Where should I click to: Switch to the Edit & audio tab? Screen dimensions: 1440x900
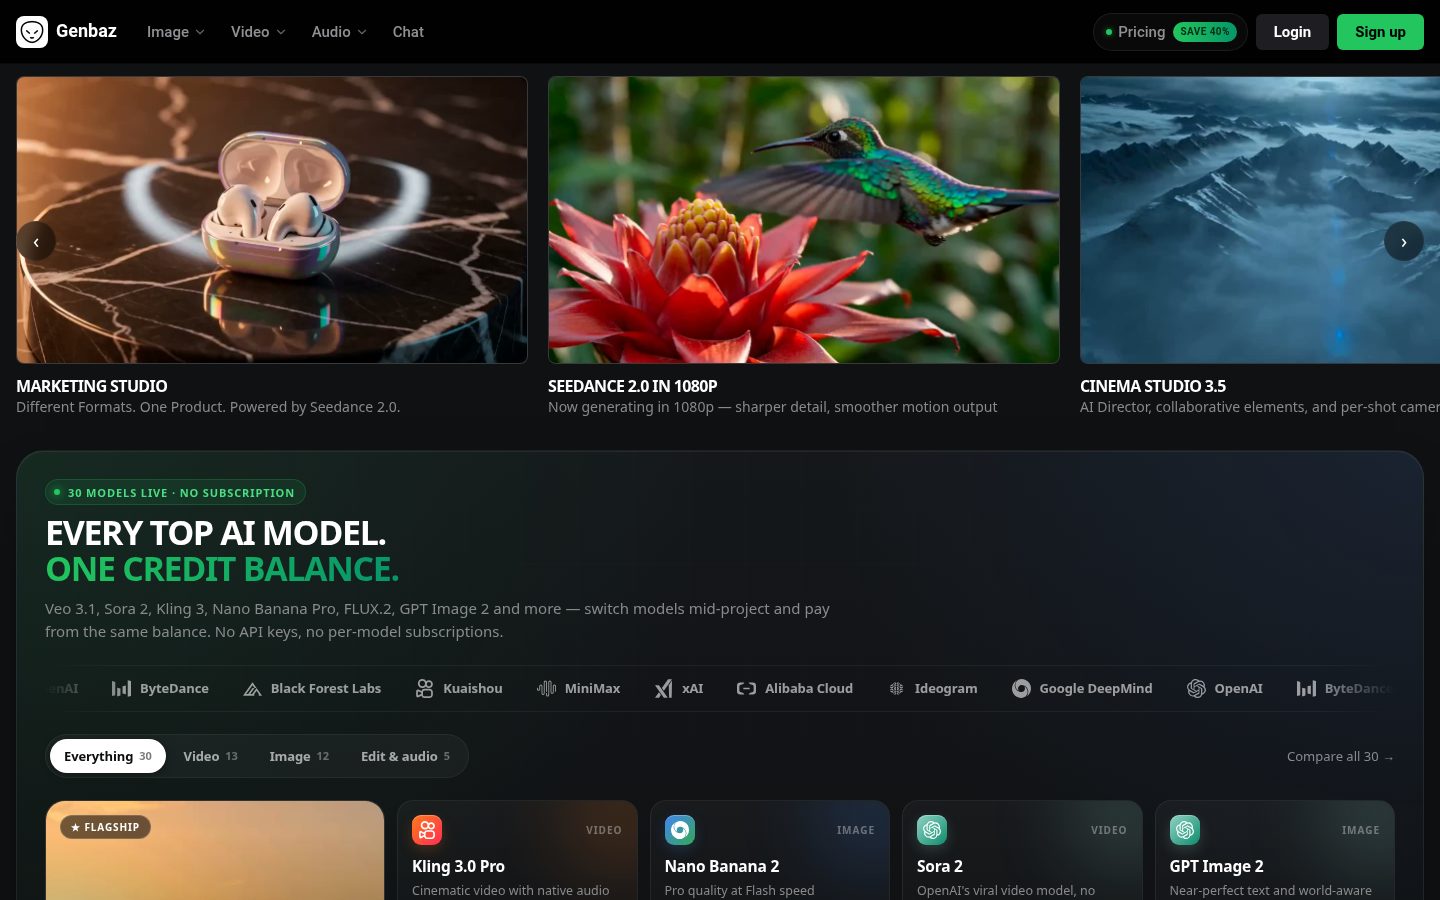(405, 756)
